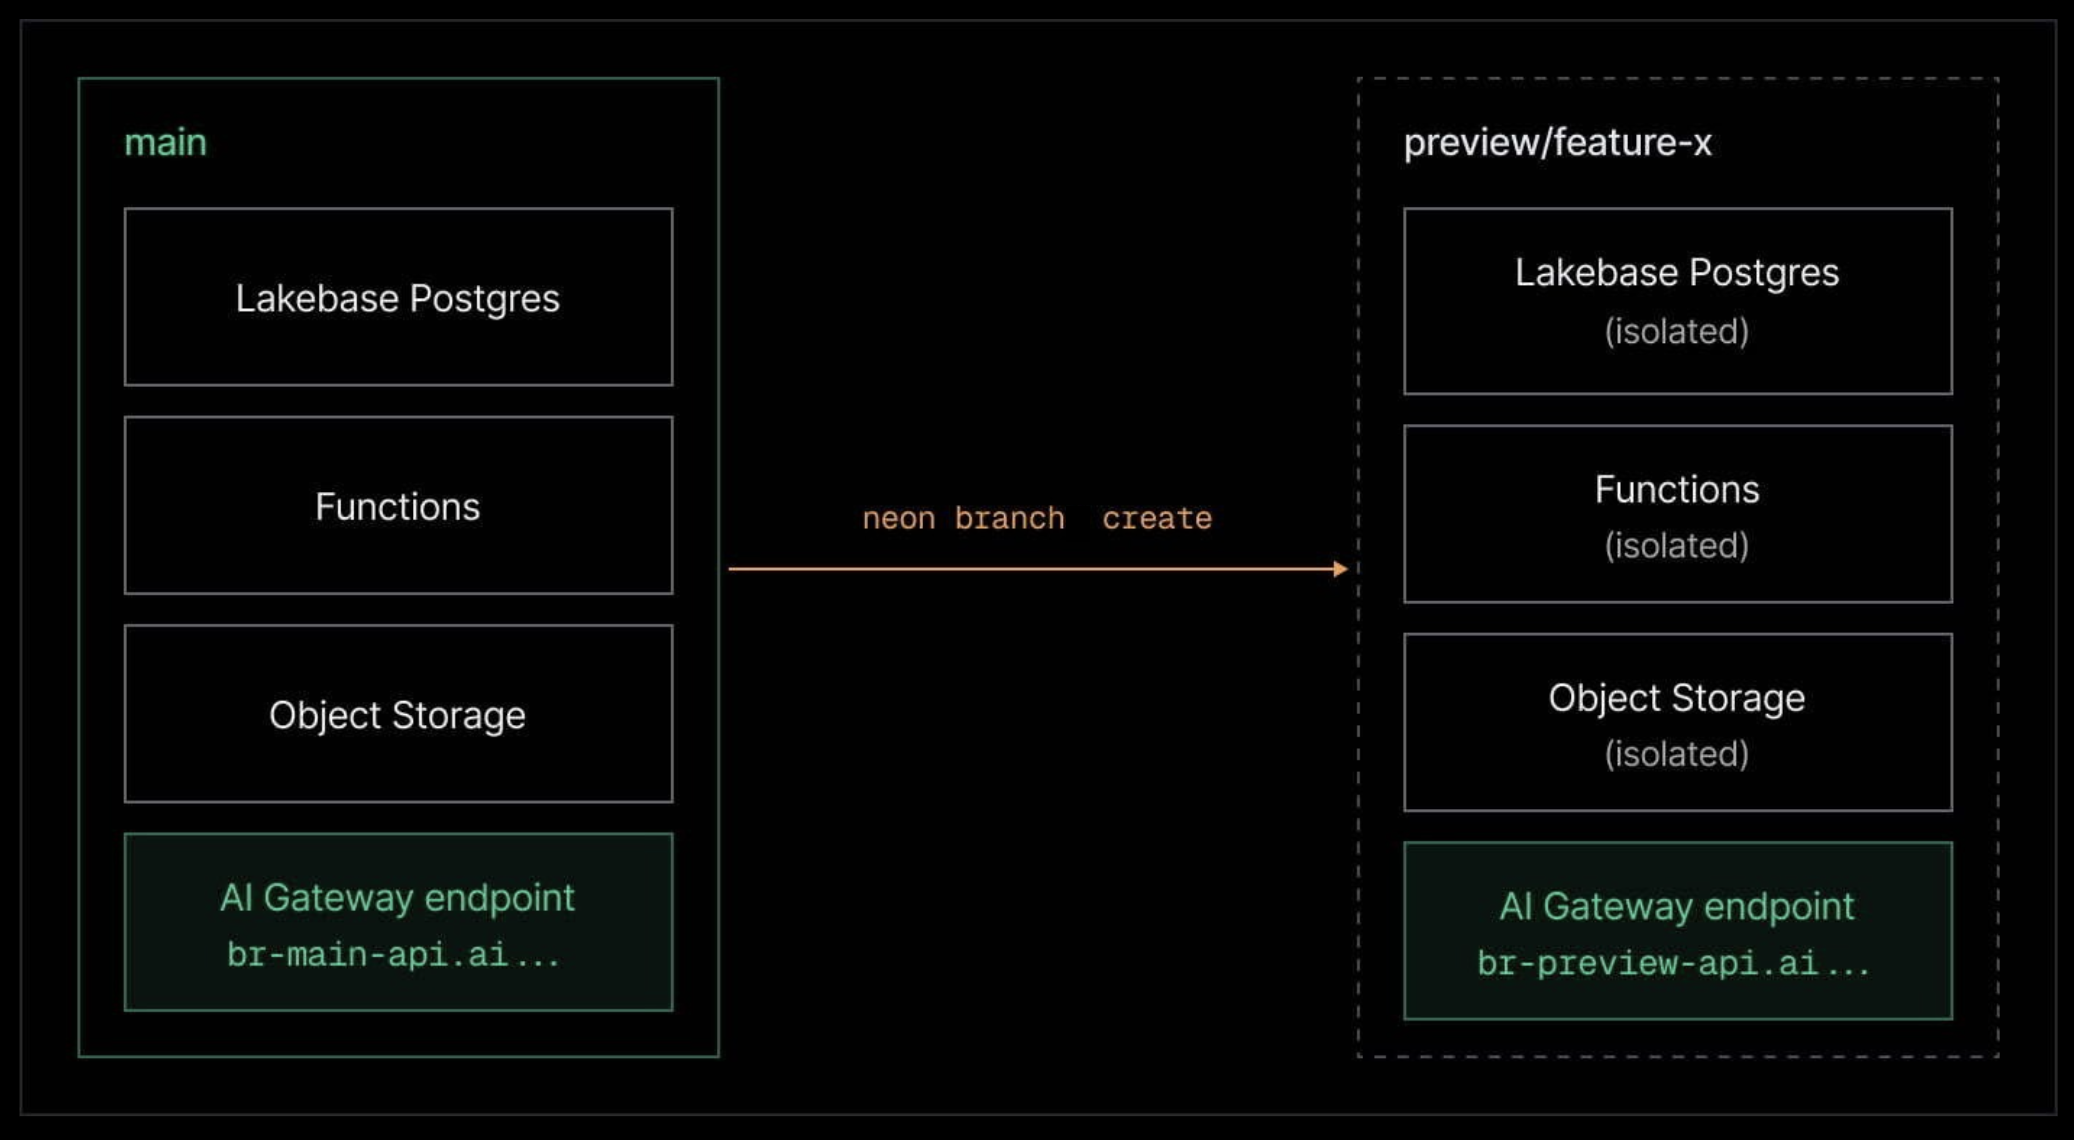Image resolution: width=2074 pixels, height=1140 pixels.
Task: Click '(isolated)' under preview Functions
Action: [x=1677, y=545]
